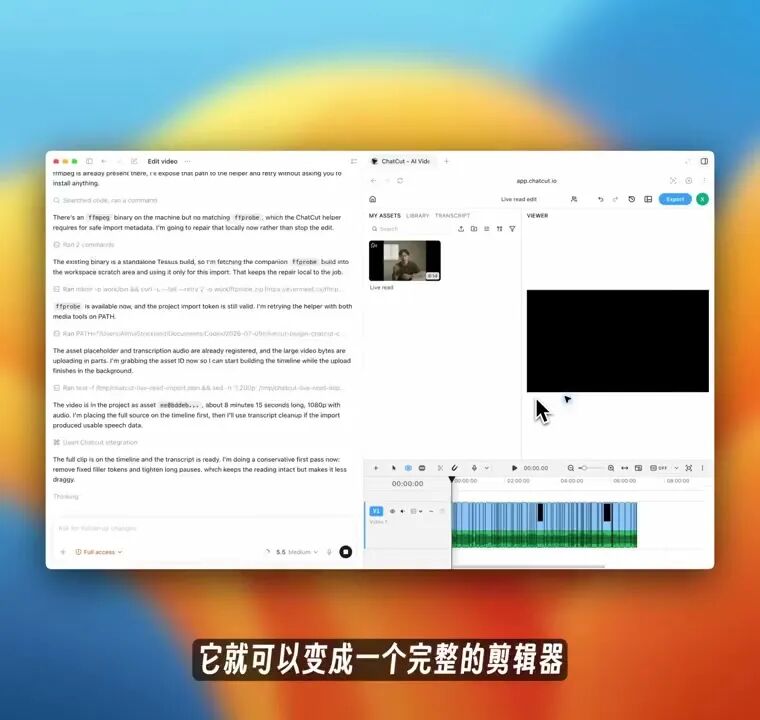Click the assets Search field
This screenshot has height=720, width=760.
click(x=410, y=228)
